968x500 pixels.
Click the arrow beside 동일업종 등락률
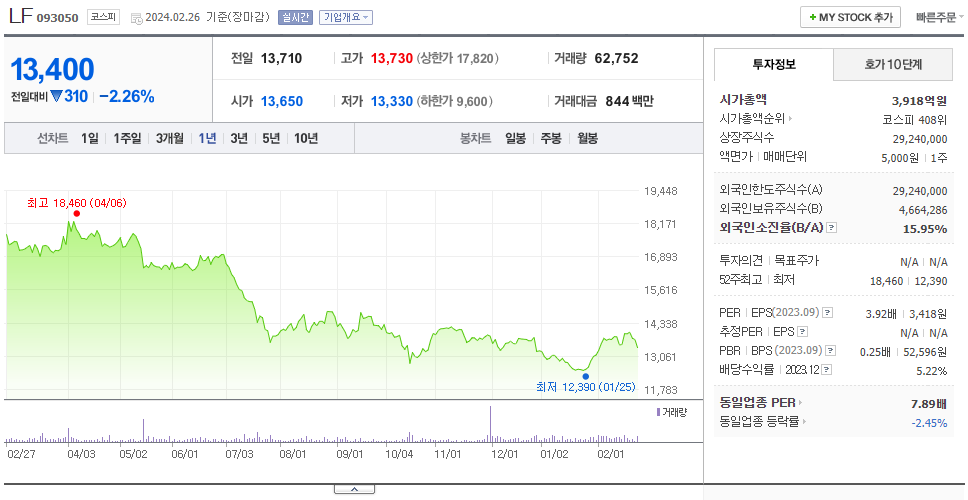(804, 422)
